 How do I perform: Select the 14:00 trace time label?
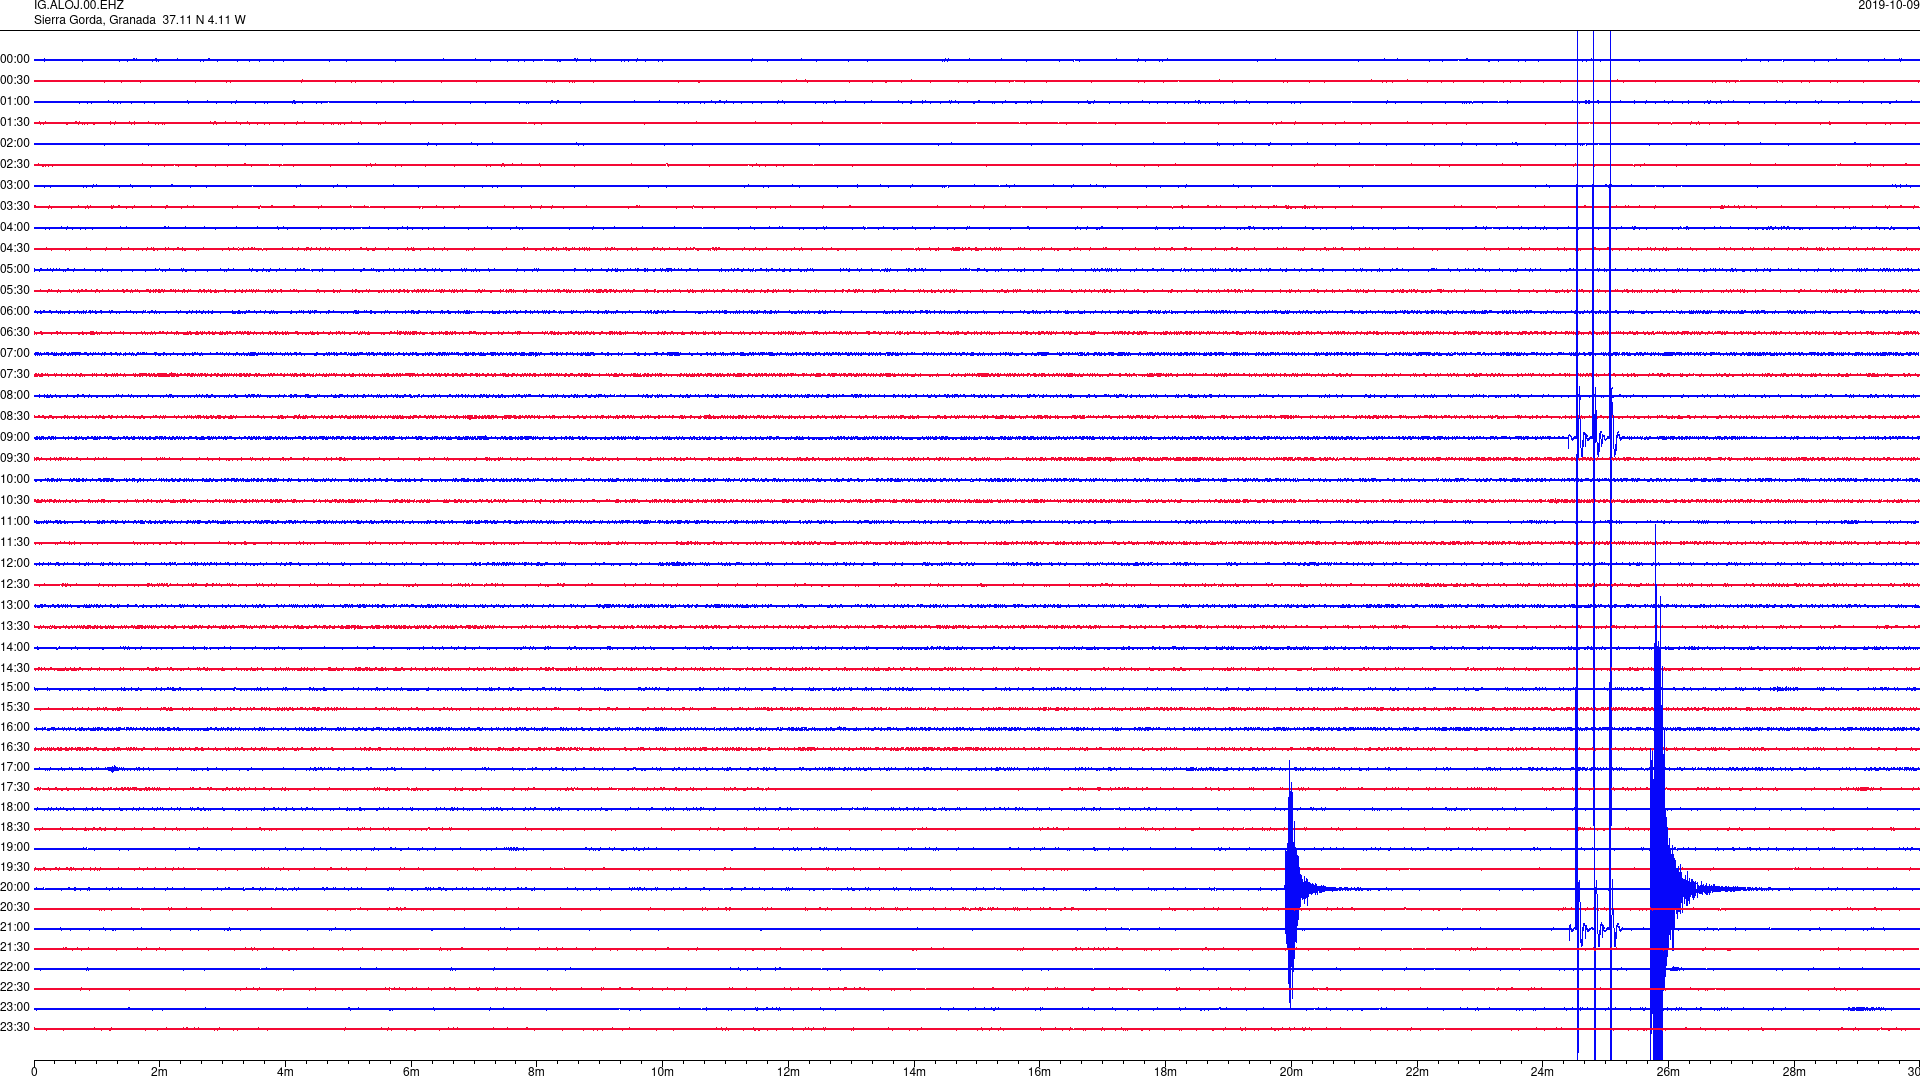(15, 647)
